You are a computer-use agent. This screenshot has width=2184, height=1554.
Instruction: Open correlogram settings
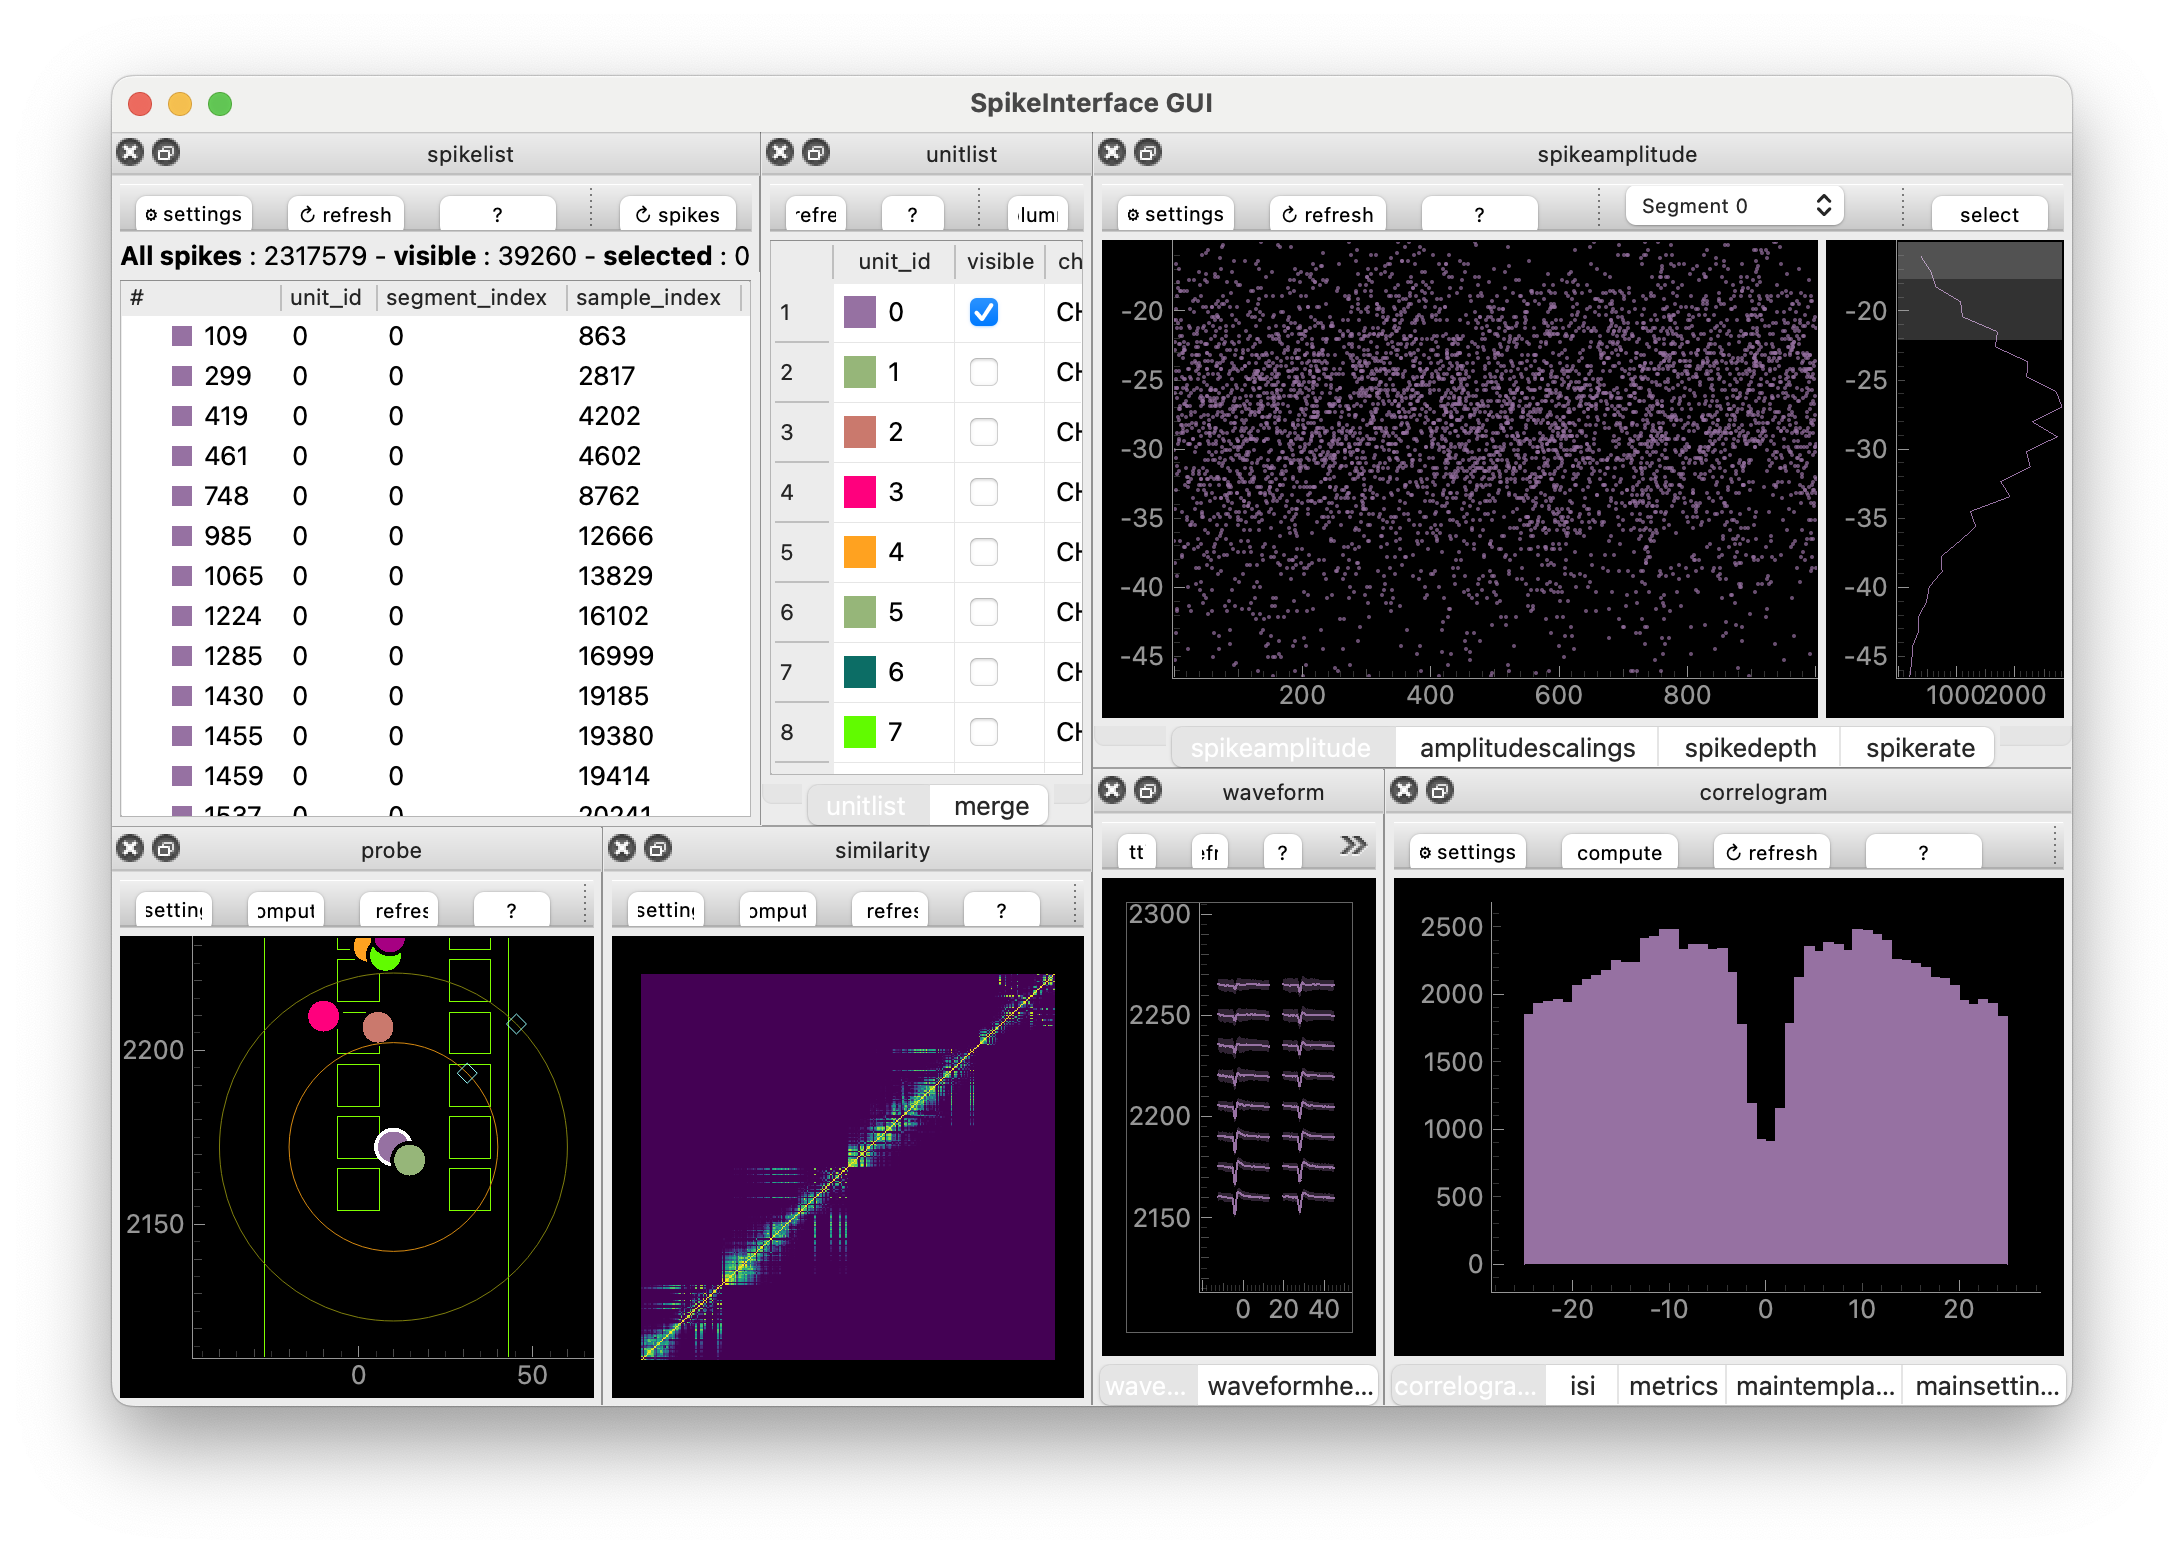[x=1468, y=852]
